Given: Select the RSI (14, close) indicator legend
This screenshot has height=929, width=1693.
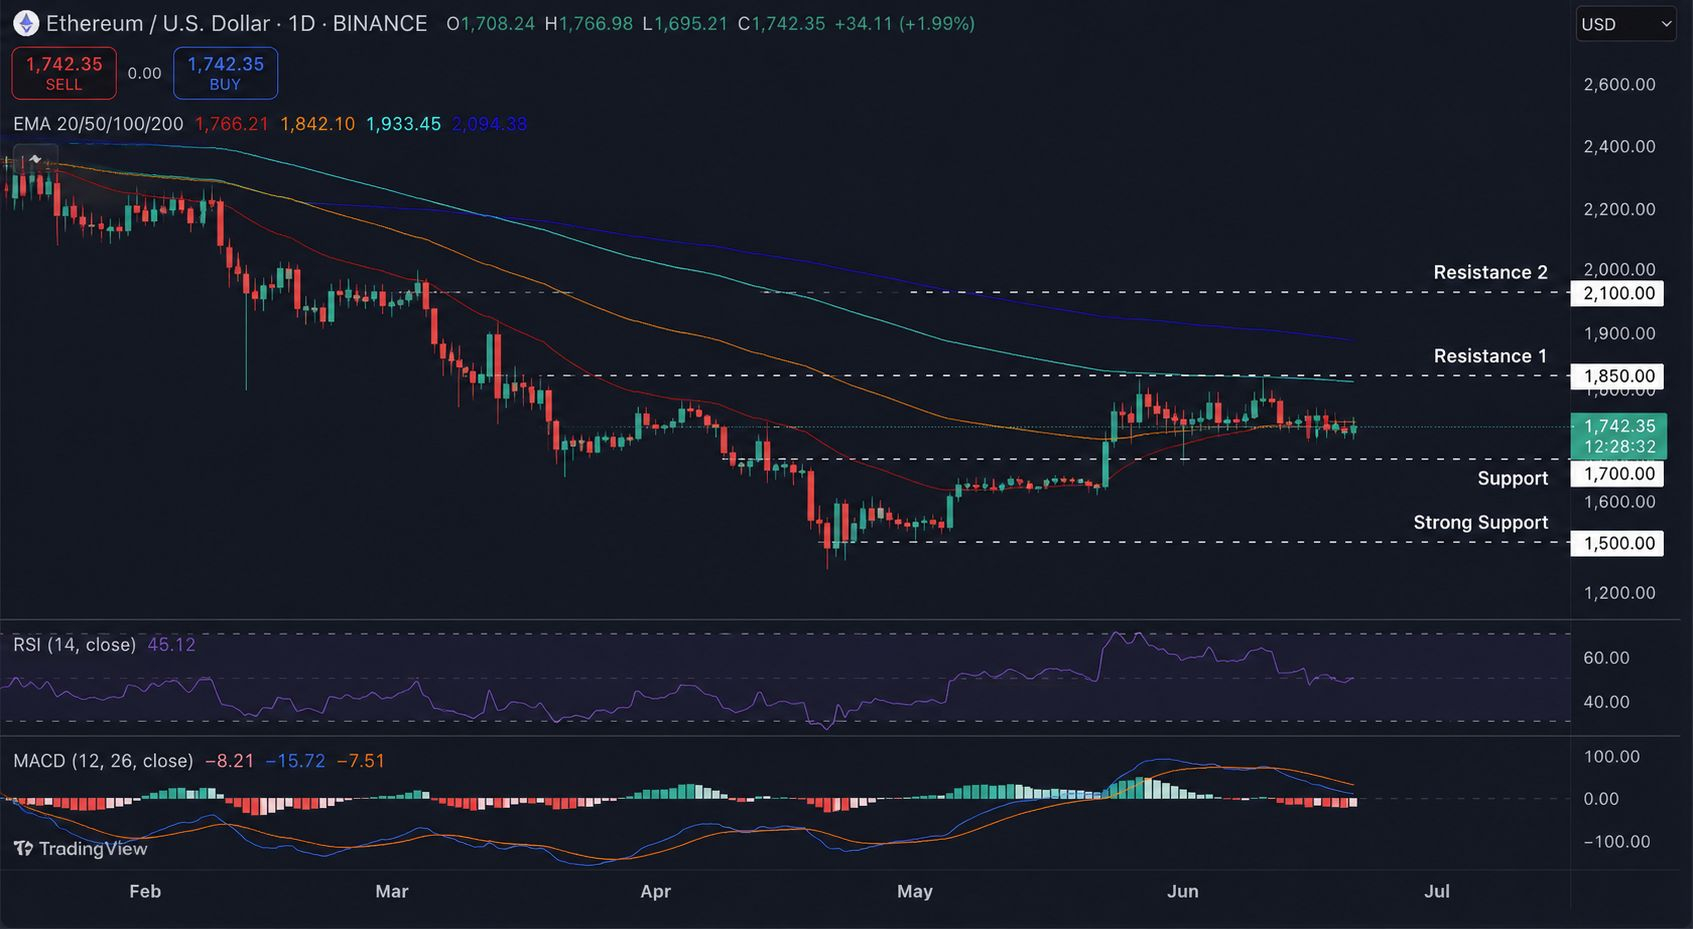Looking at the screenshot, I should point(74,645).
